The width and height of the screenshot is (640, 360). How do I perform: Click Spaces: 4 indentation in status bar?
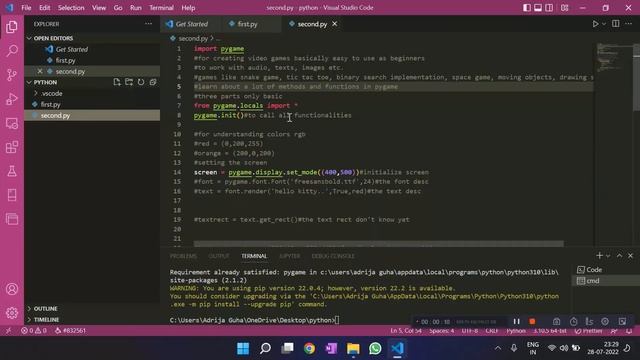pos(441,331)
